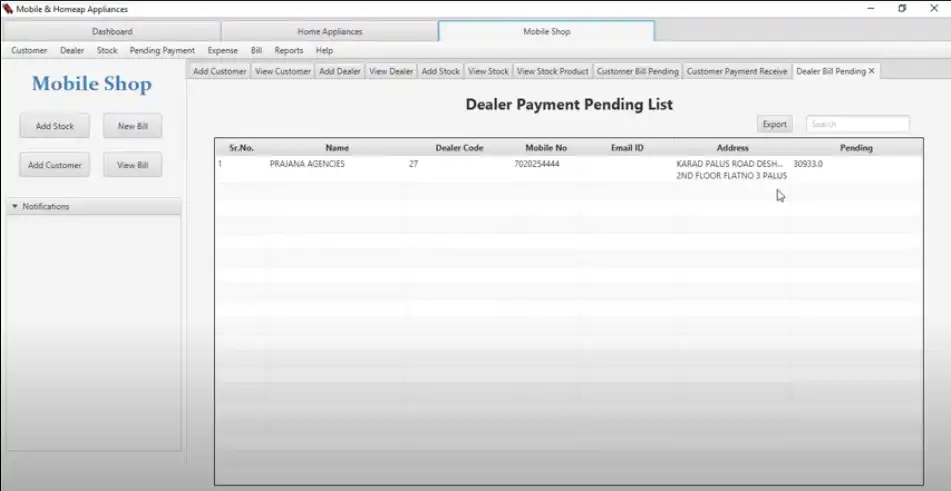Viewport: 951px width, 491px height.
Task: Sort by the Name column header
Action: [x=337, y=148]
